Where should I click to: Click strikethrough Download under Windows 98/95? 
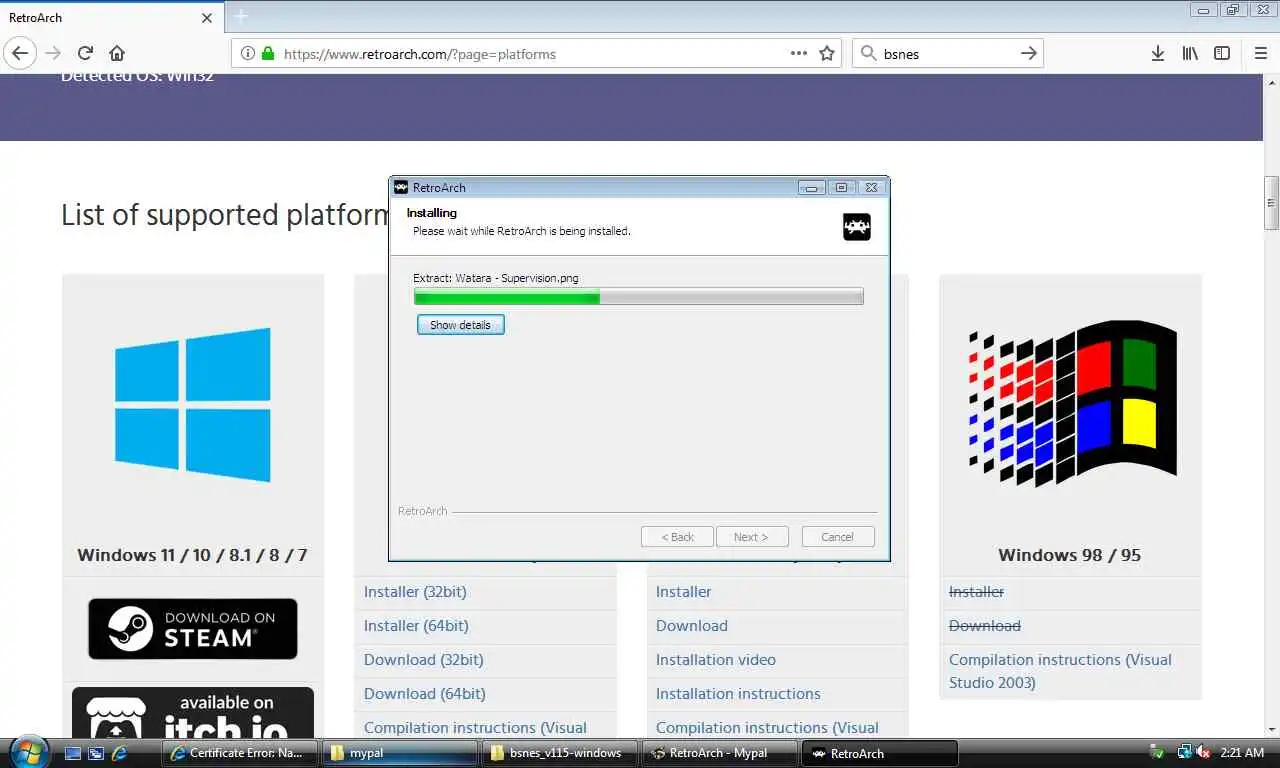(x=985, y=626)
